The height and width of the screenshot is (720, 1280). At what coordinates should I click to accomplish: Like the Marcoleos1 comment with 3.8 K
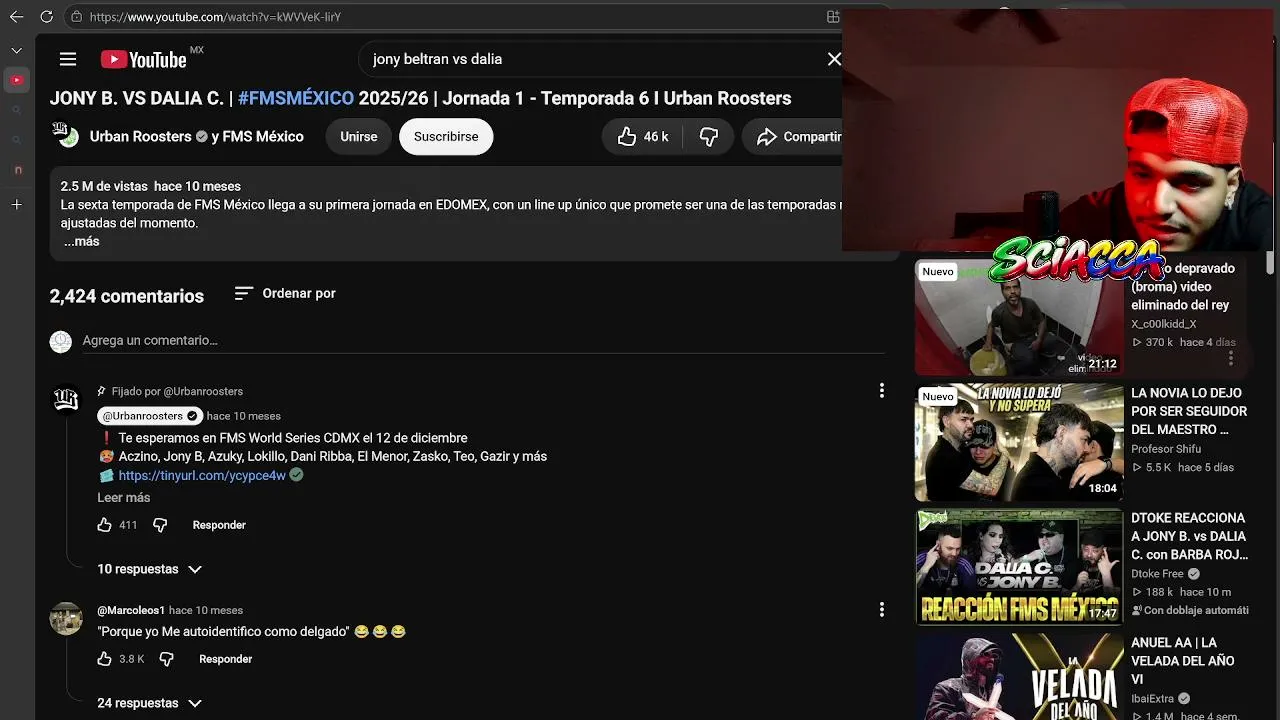105,659
